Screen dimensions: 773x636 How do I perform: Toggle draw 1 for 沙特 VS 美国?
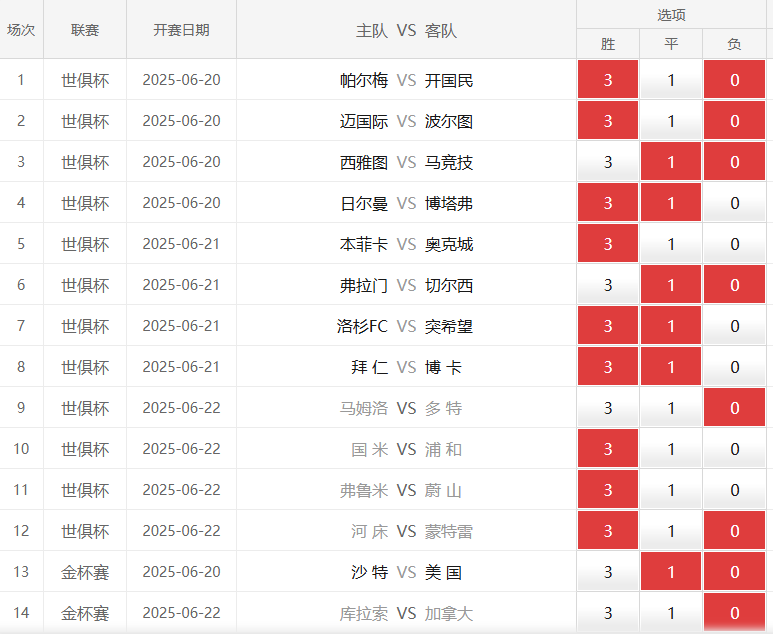671,571
